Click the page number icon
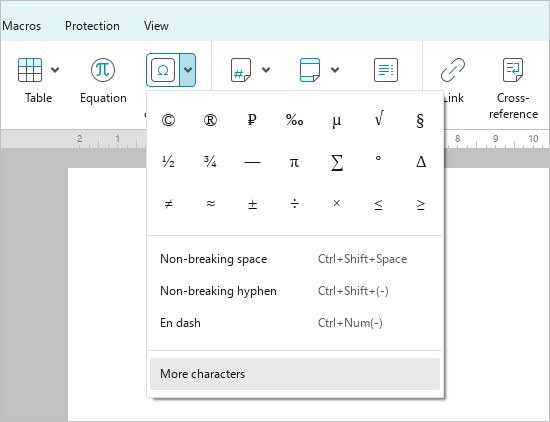The width and height of the screenshot is (550, 422). [x=241, y=70]
